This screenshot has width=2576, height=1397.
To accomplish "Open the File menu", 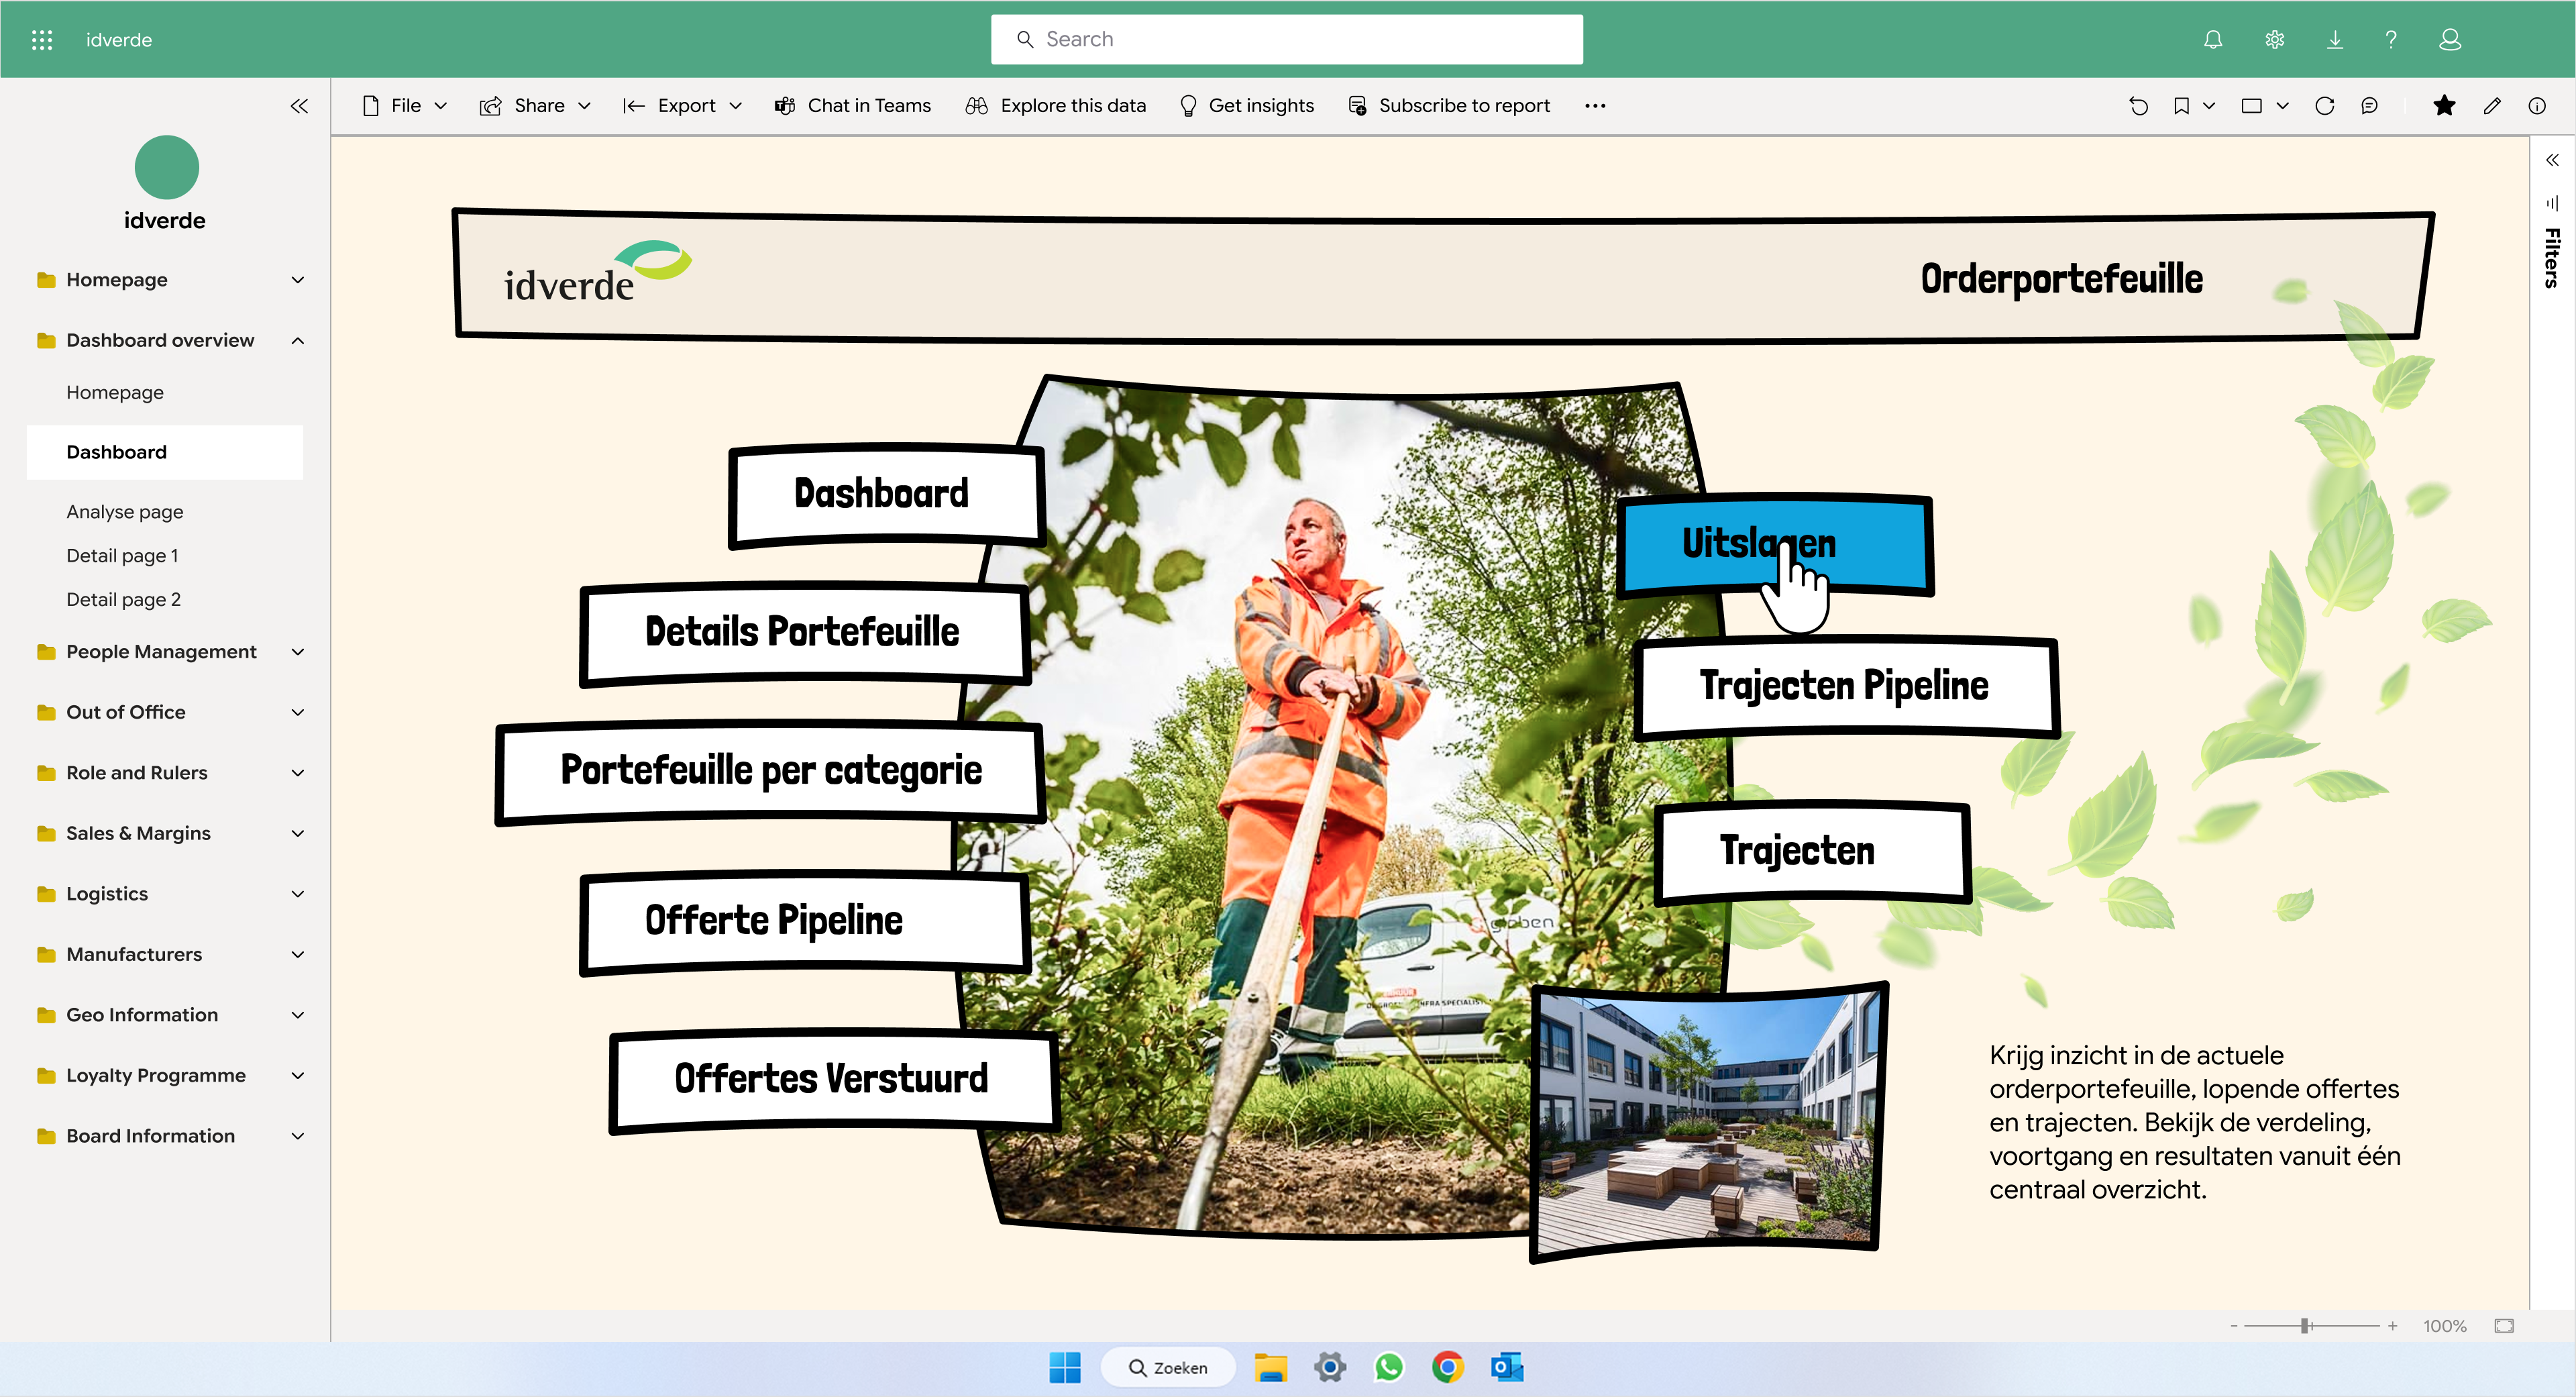I will 404,106.
